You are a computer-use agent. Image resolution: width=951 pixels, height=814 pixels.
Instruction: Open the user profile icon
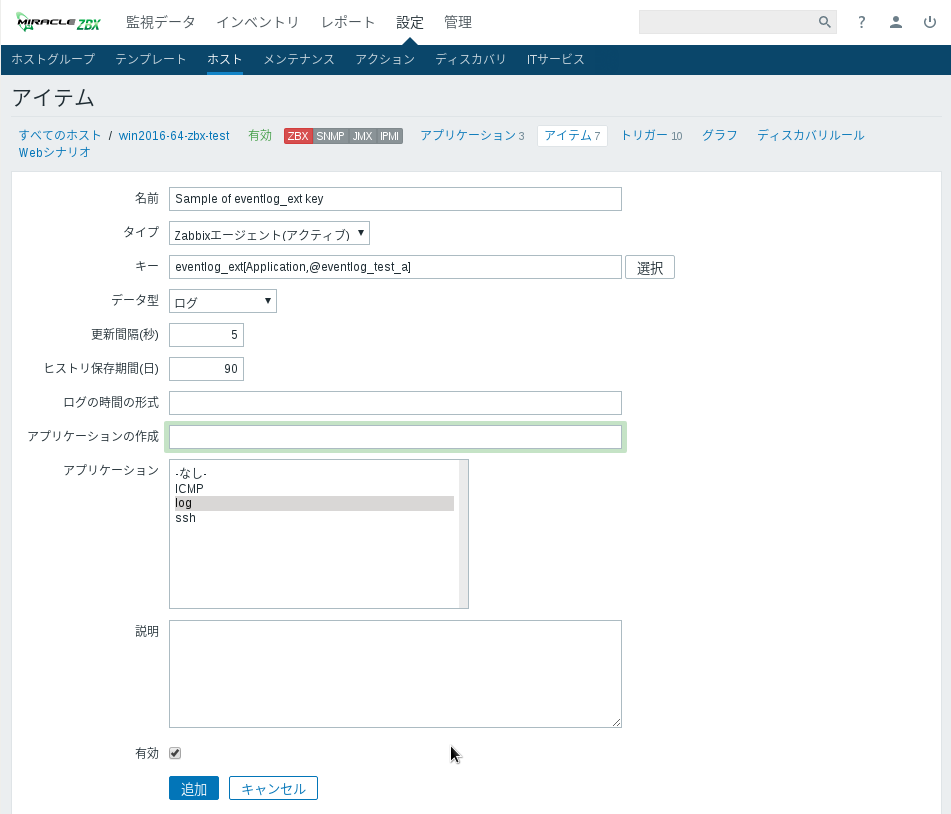896,22
